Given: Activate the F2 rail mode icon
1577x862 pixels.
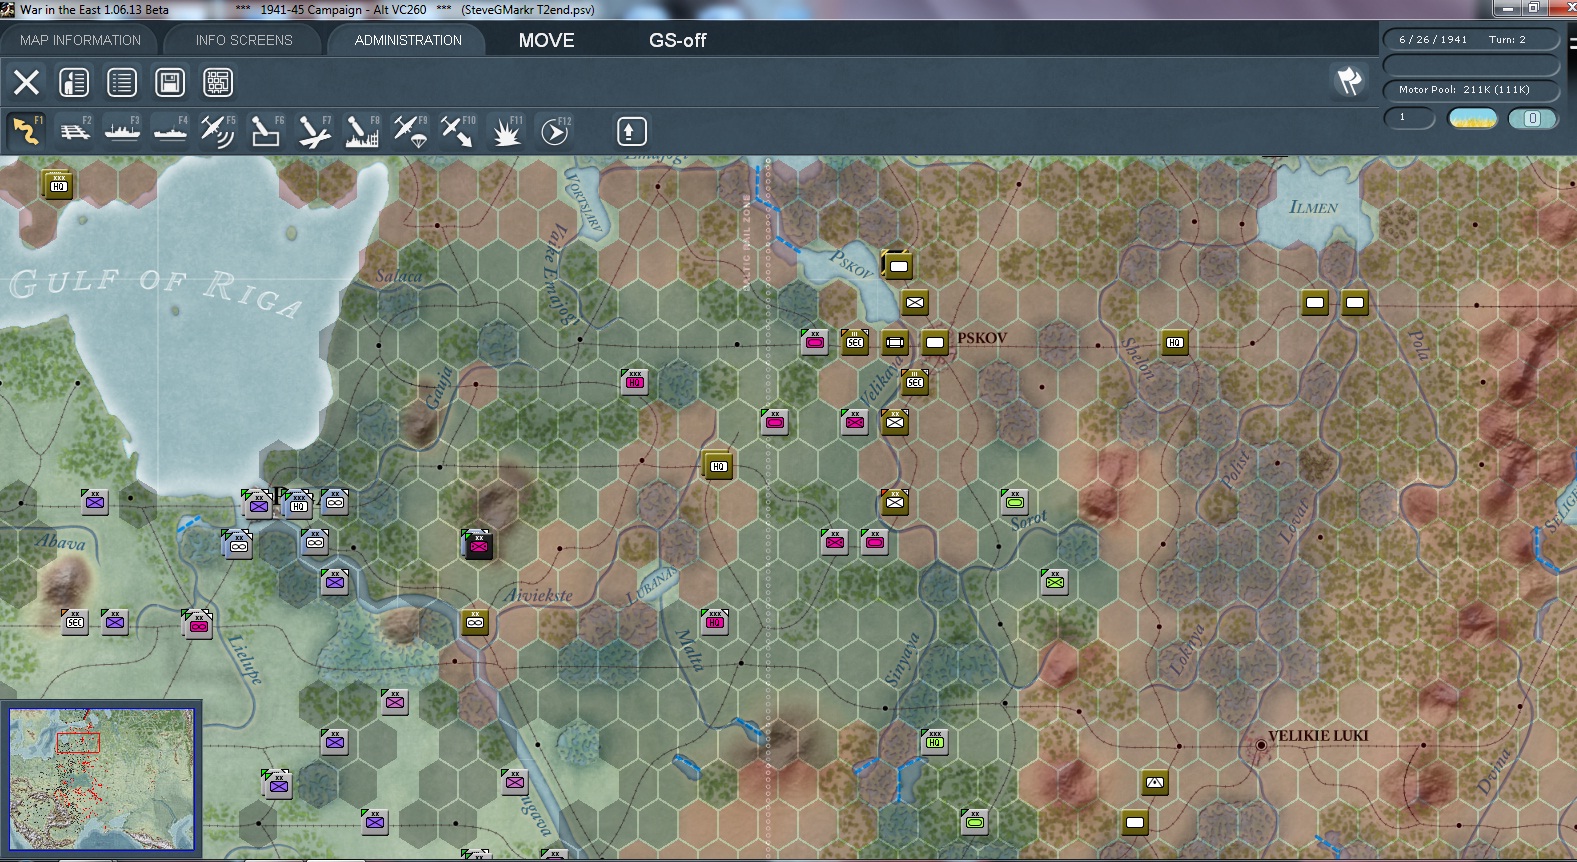Looking at the screenshot, I should [74, 131].
